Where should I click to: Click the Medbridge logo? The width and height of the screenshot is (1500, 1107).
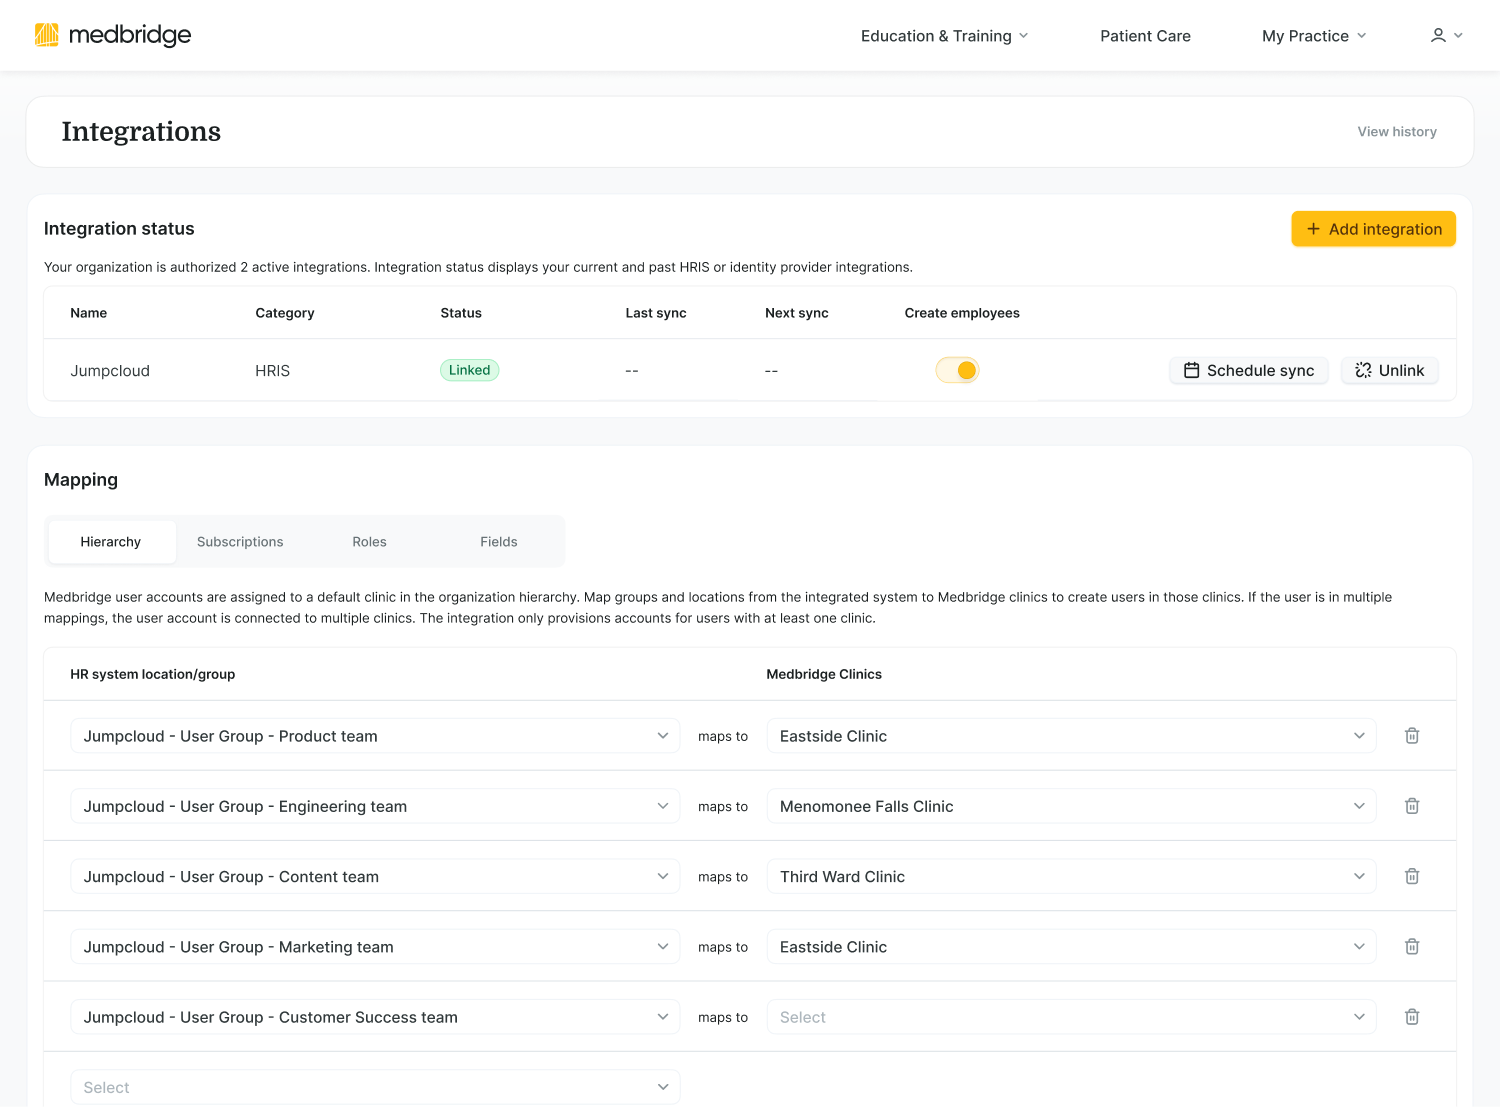(113, 34)
